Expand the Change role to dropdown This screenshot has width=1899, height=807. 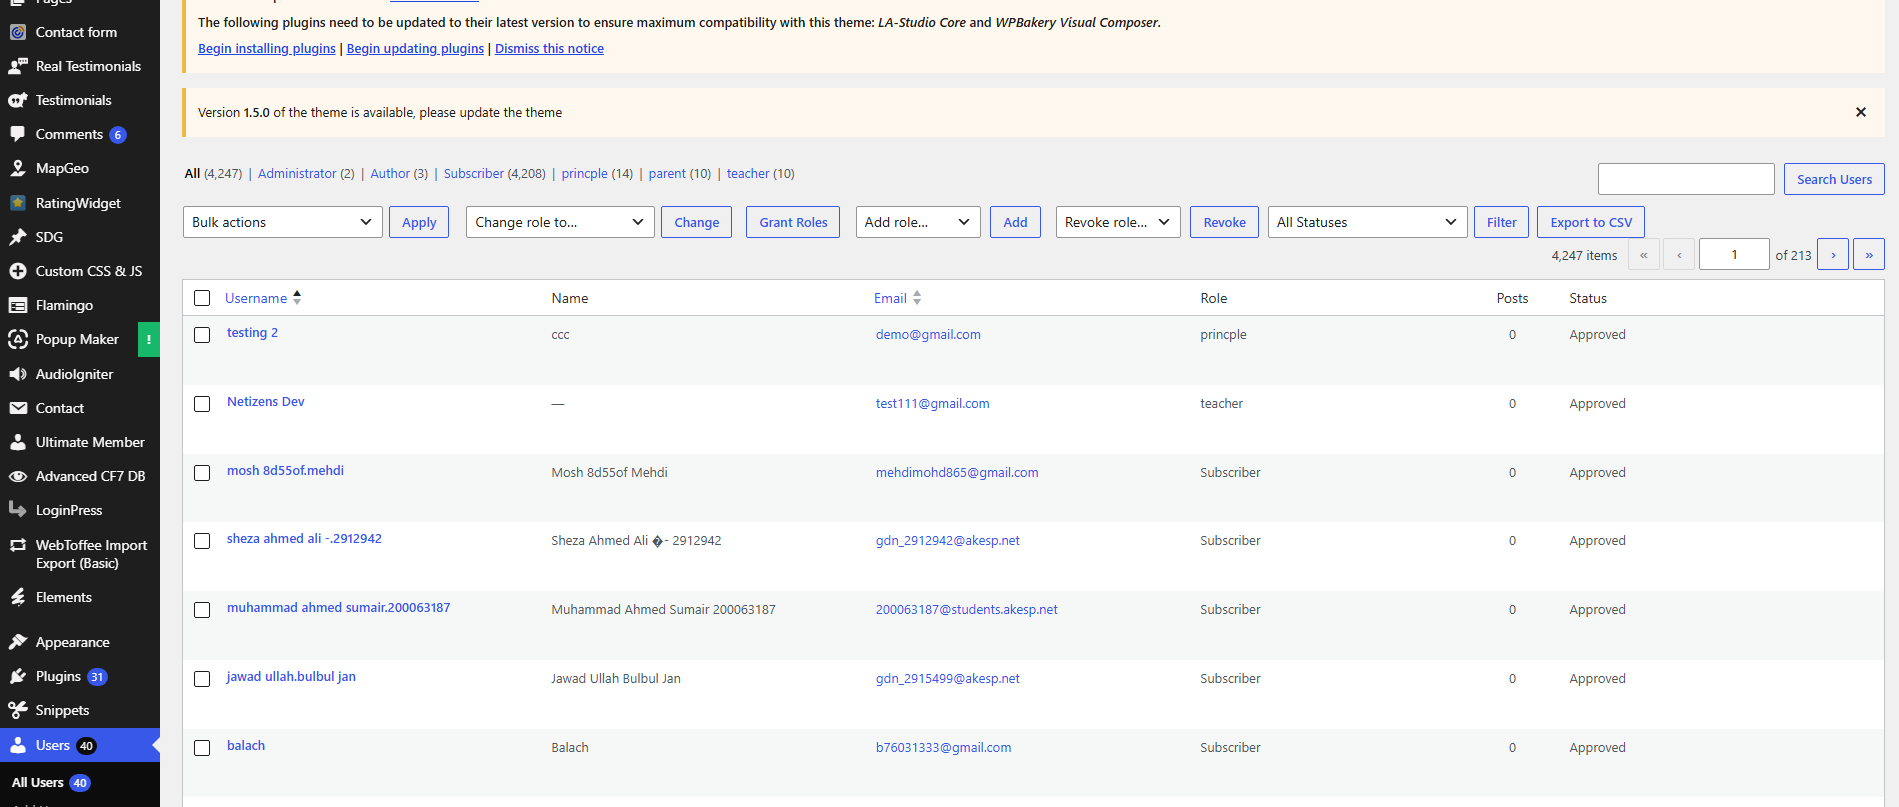tap(560, 222)
